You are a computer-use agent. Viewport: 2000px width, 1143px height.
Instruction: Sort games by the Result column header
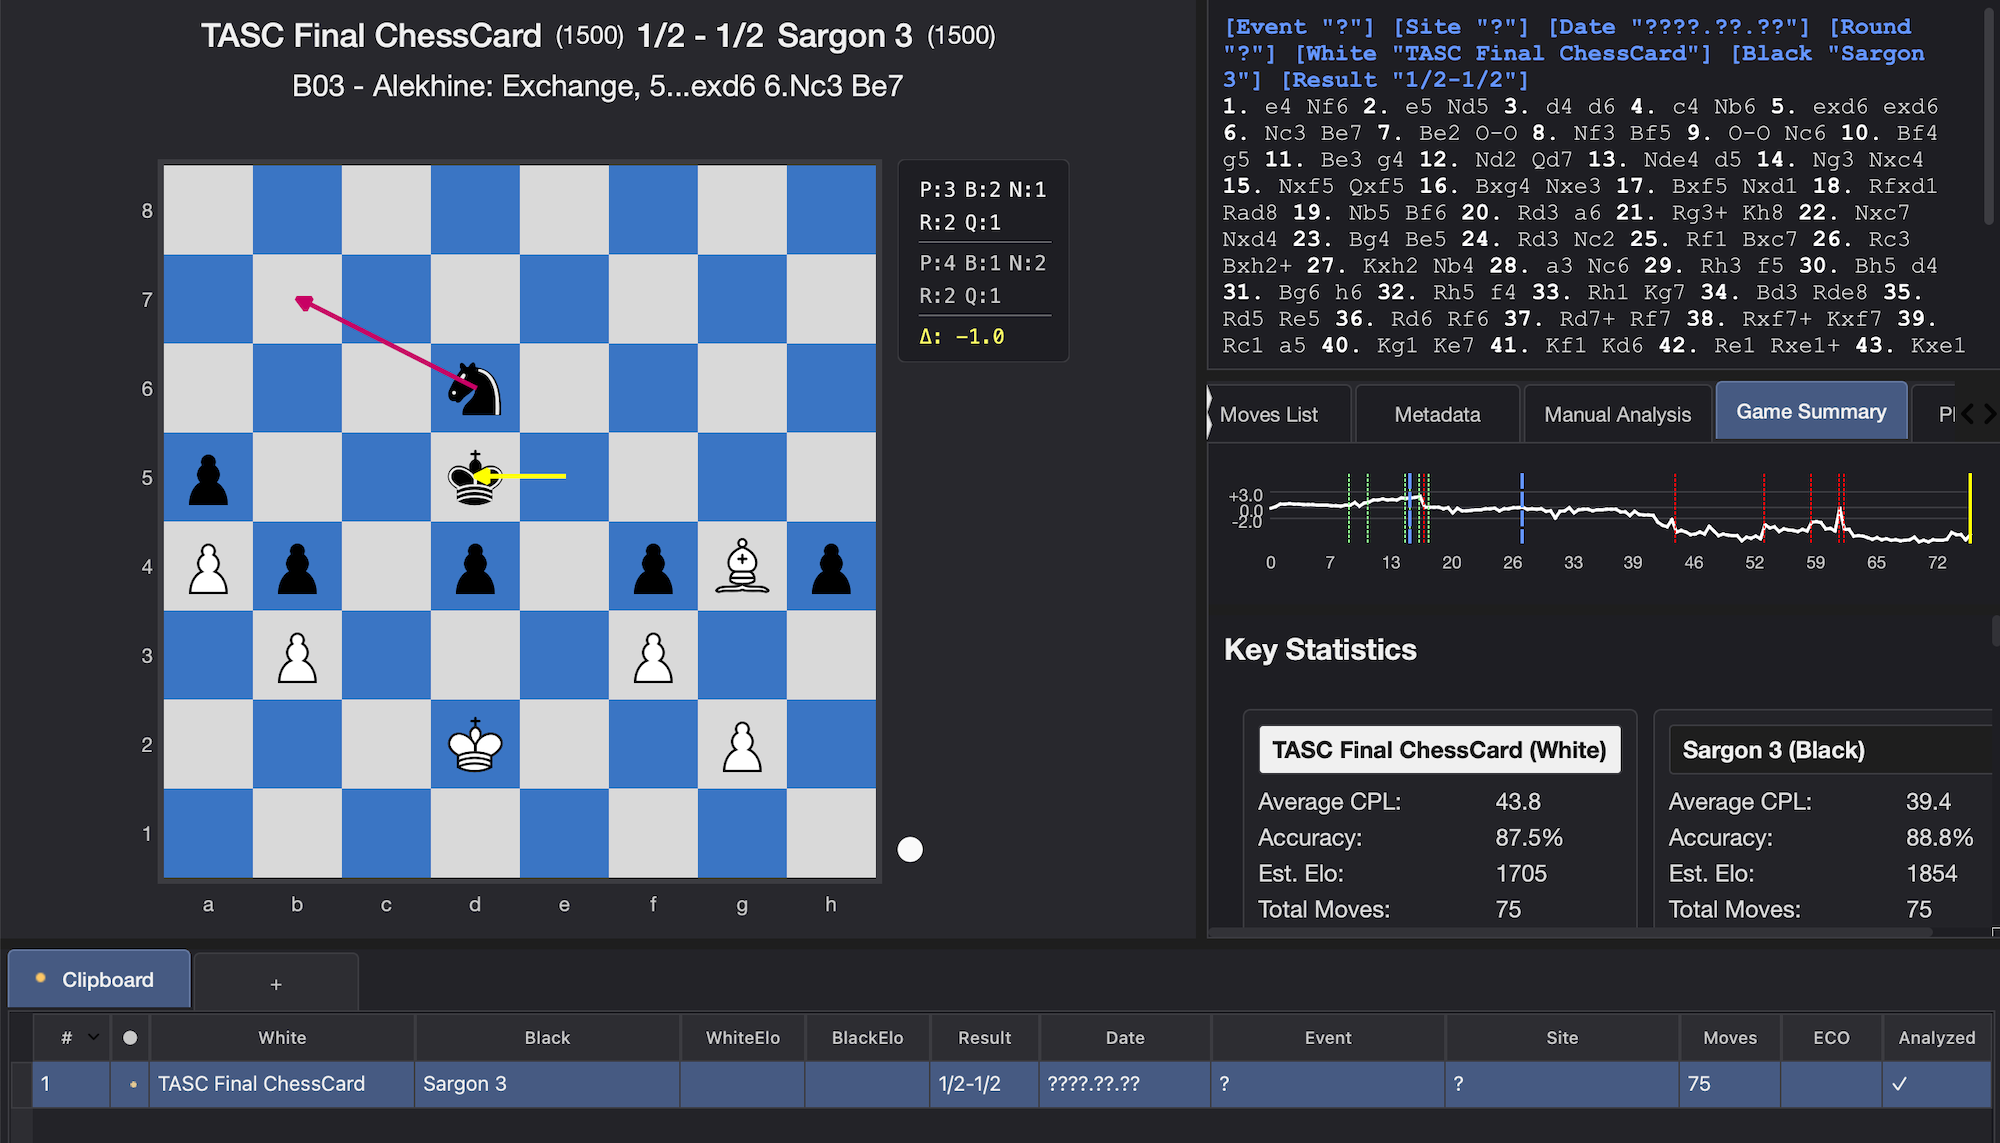pos(984,1038)
